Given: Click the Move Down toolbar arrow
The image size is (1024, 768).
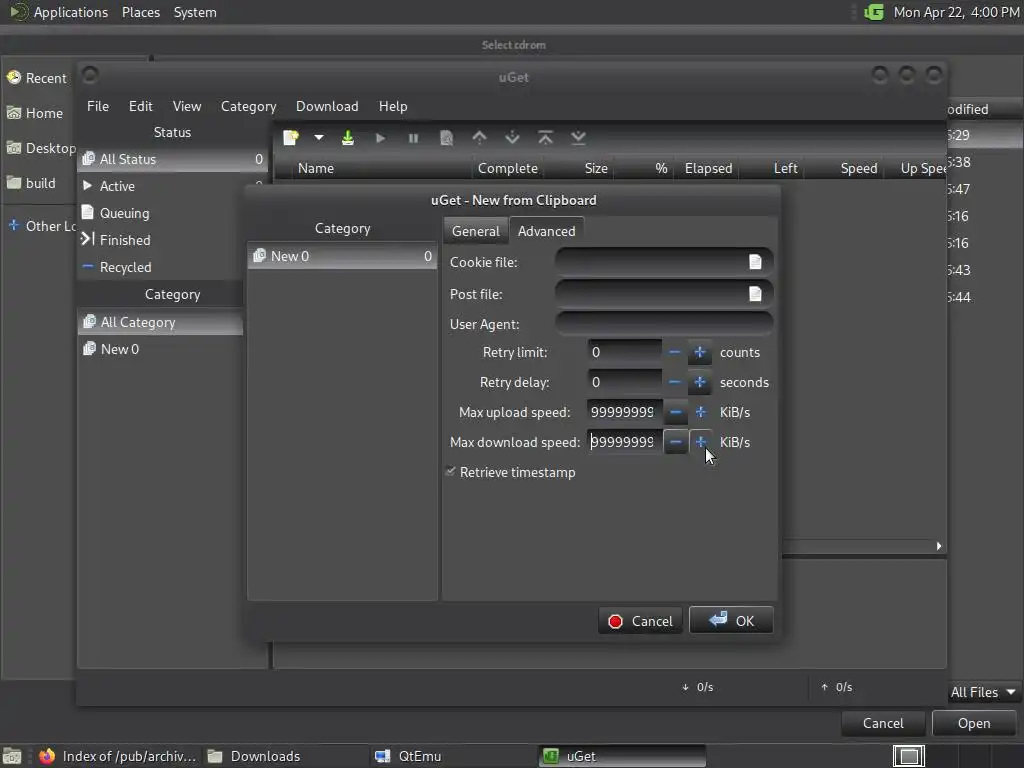Looking at the screenshot, I should coord(513,138).
